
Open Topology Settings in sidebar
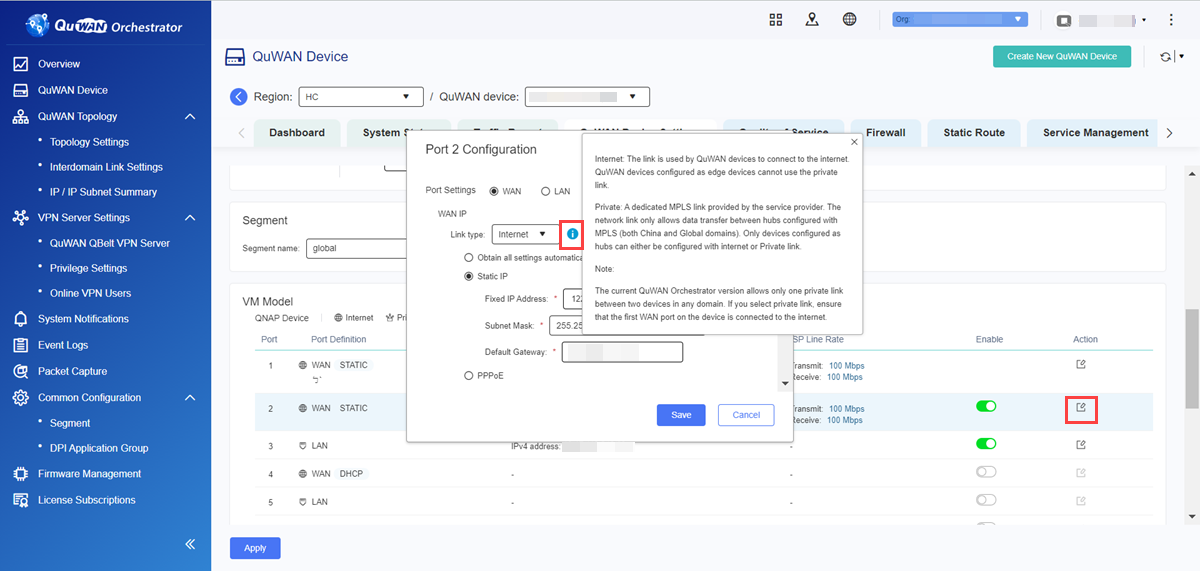89,142
